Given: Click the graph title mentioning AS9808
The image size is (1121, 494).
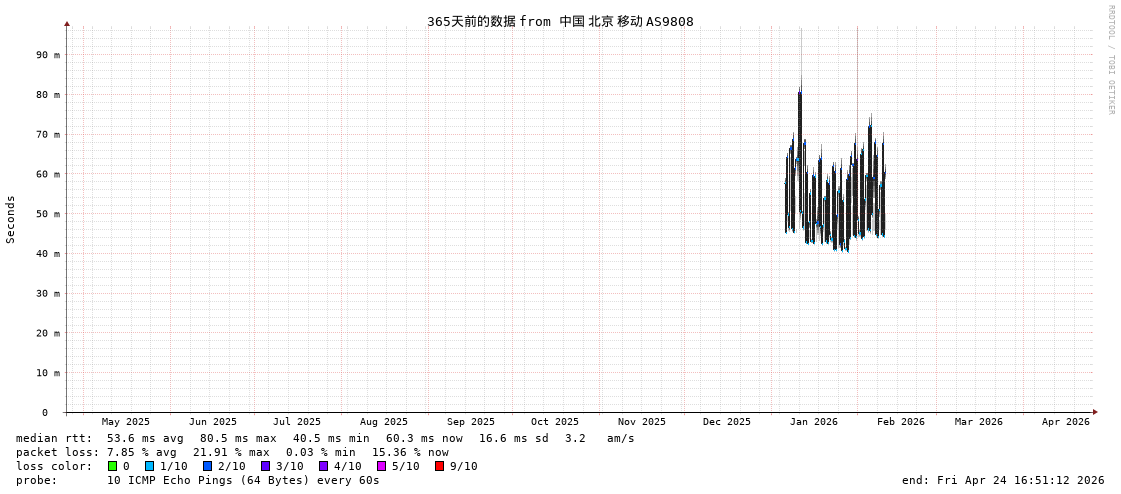Looking at the screenshot, I should pos(560,21).
